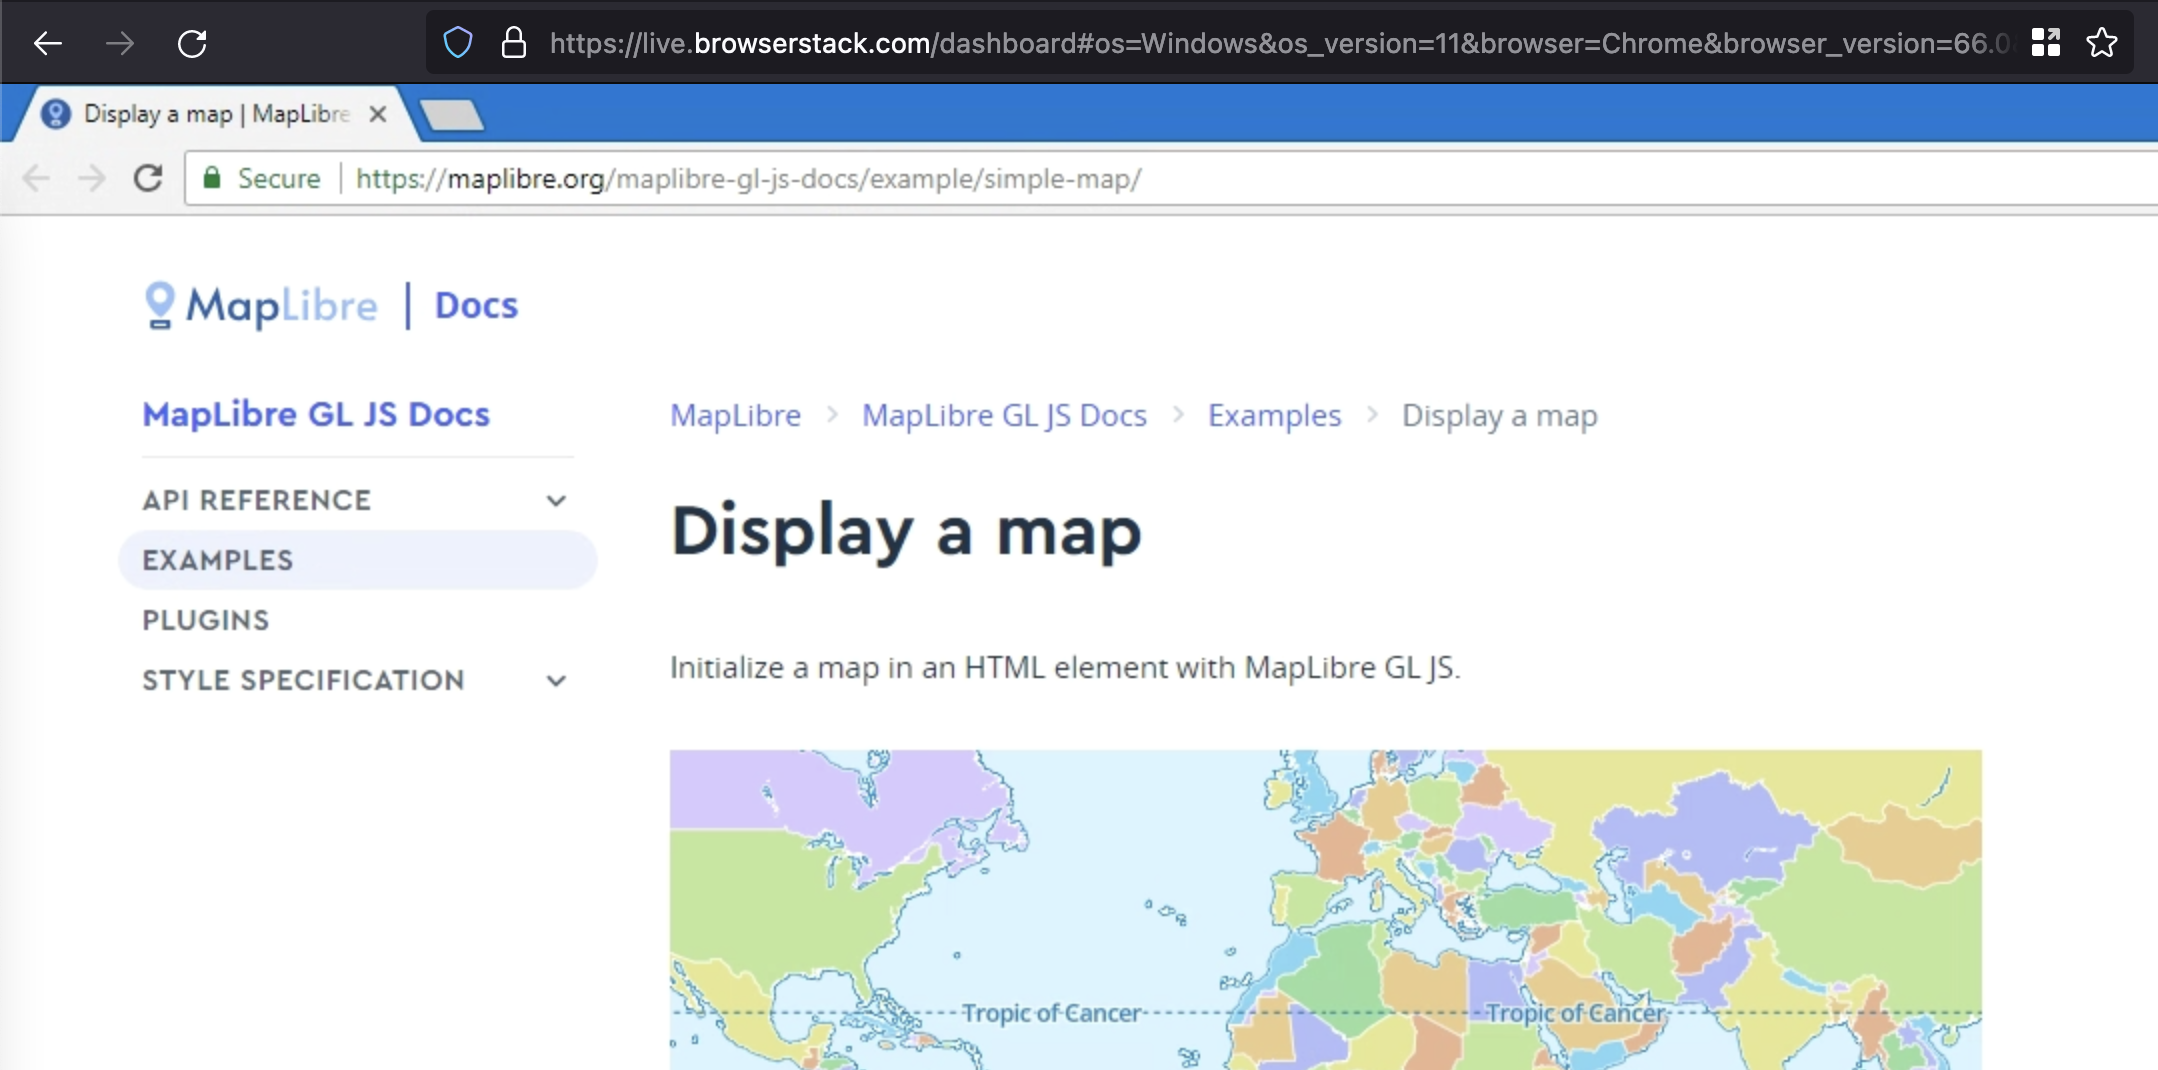This screenshot has height=1070, width=2158.
Task: Open the PLUGINS sidebar item
Action: (x=206, y=620)
